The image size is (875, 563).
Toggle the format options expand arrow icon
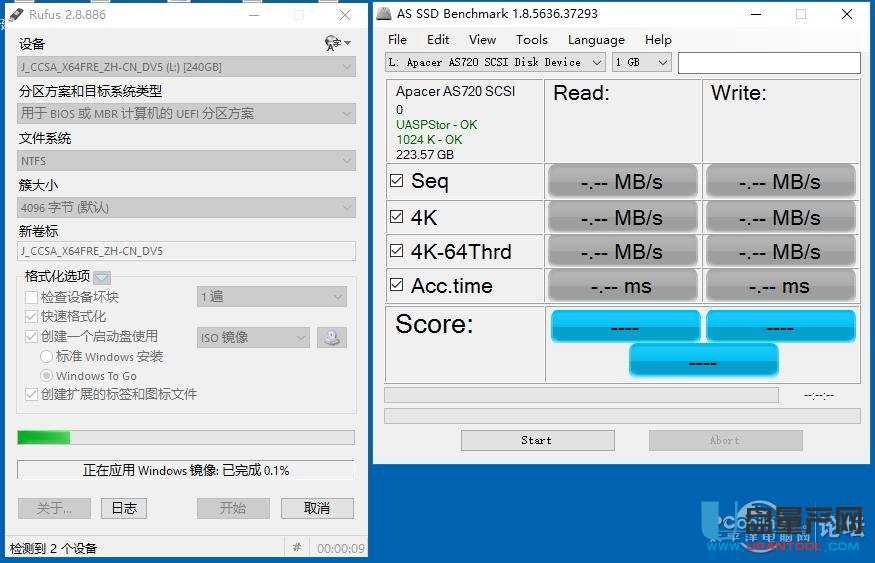(x=102, y=277)
